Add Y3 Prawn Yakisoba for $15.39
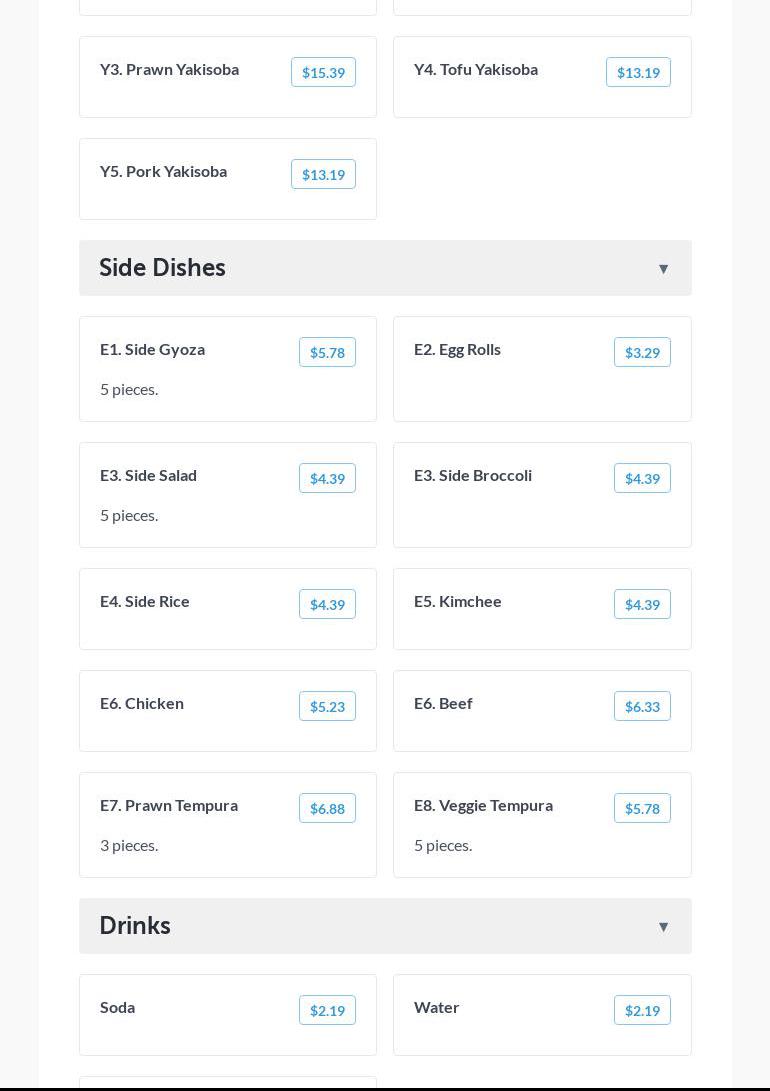Screen dimensions: 770x1091 [323, 72]
